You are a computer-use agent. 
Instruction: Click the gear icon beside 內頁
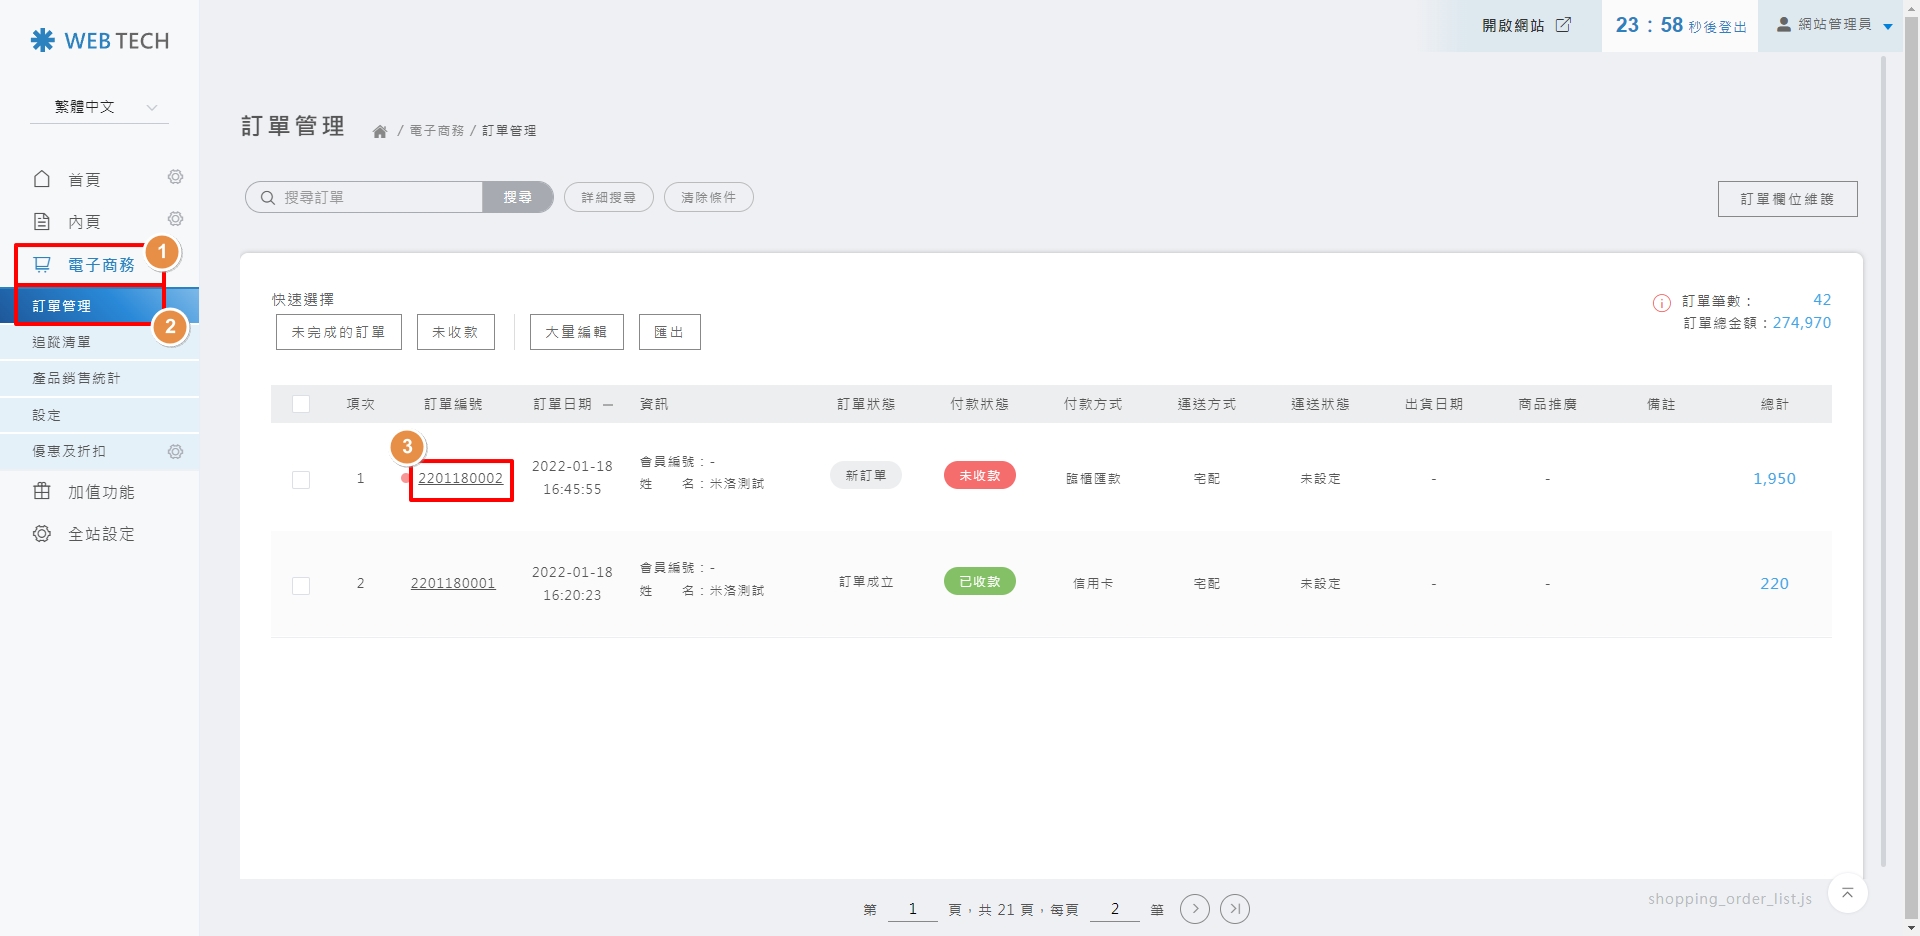click(x=175, y=219)
